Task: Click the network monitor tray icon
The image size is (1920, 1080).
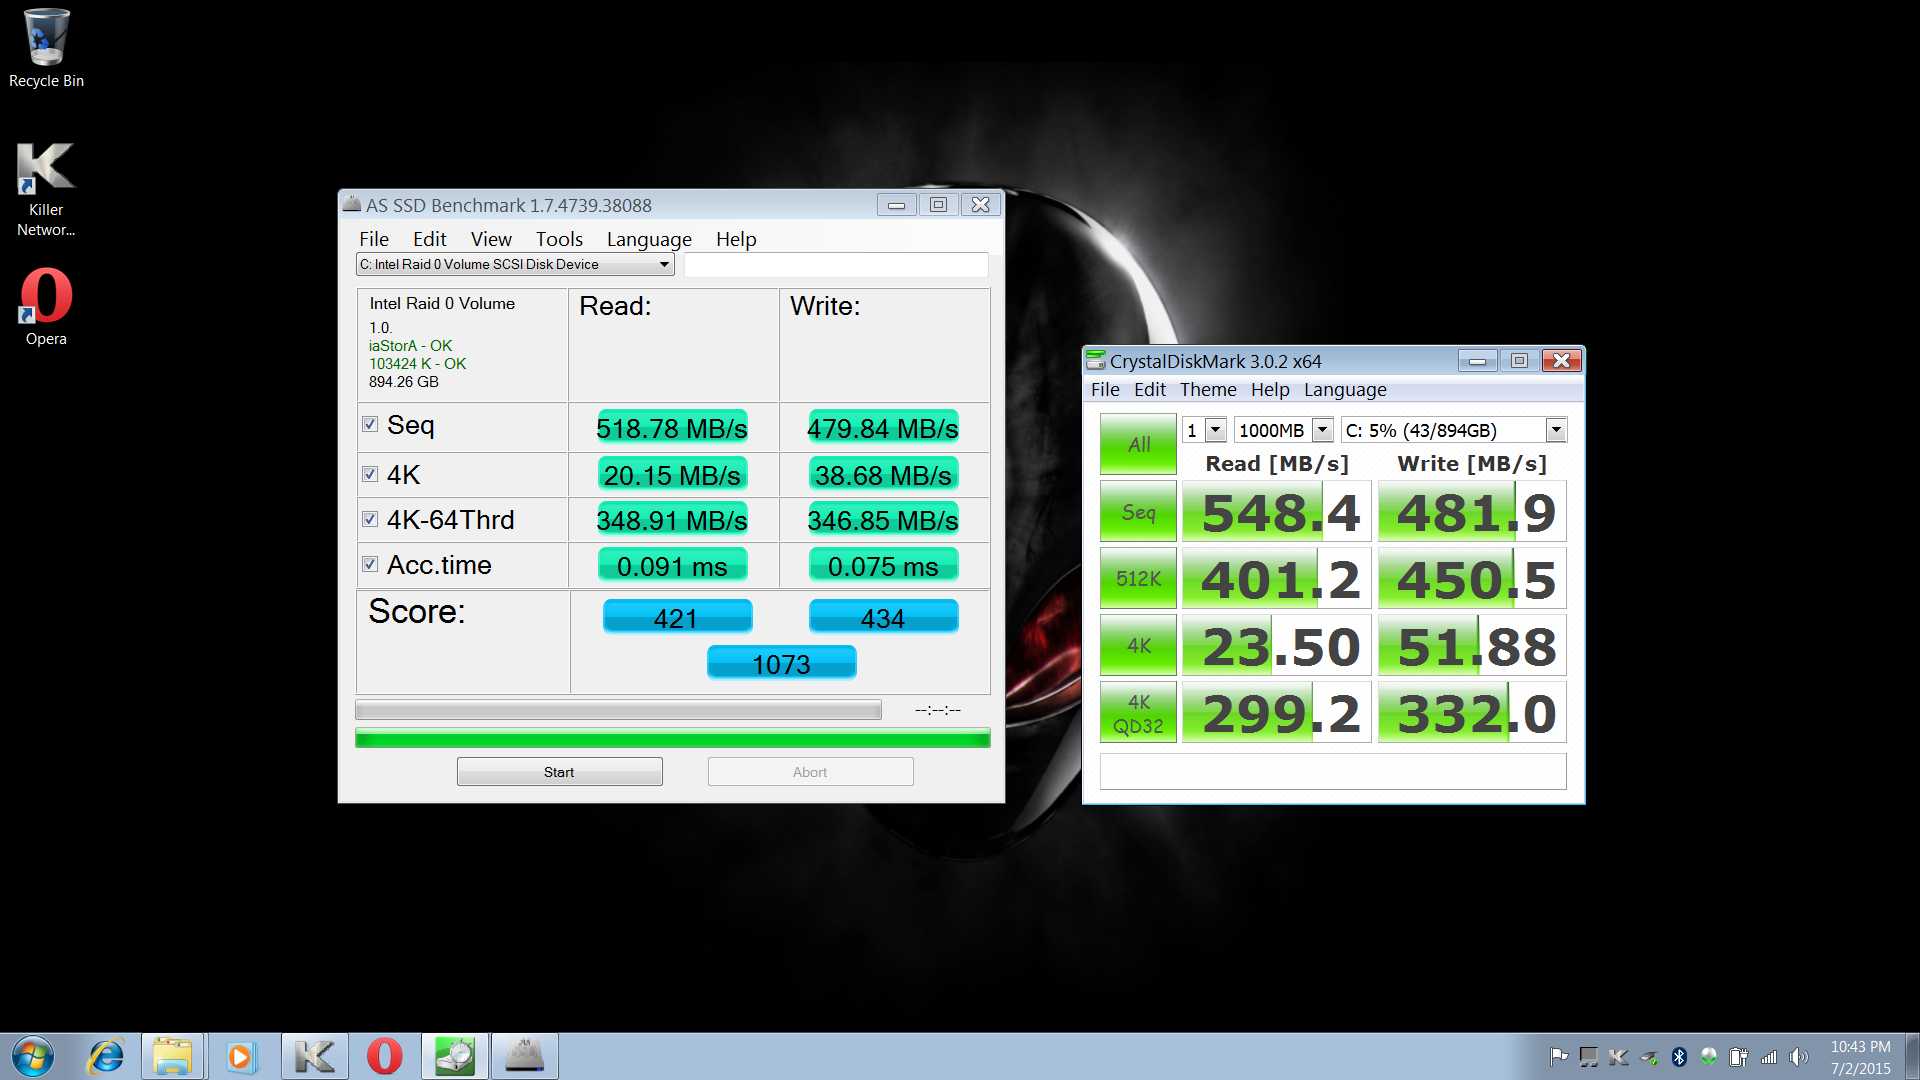Action: pyautogui.click(x=1588, y=1057)
